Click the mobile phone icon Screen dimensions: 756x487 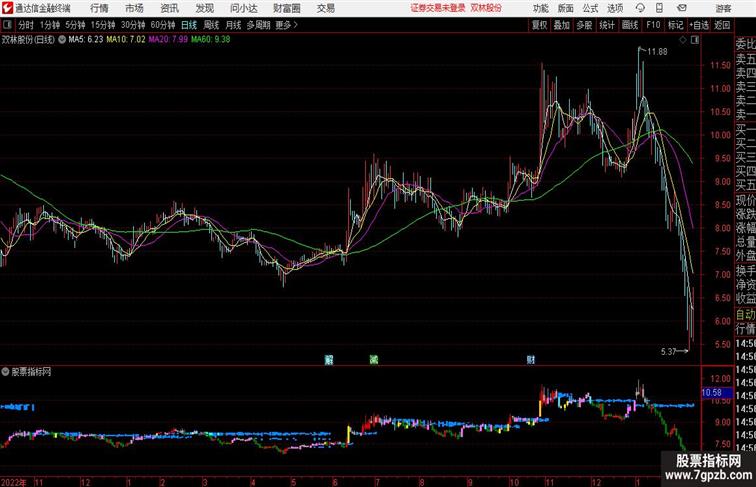(659, 8)
